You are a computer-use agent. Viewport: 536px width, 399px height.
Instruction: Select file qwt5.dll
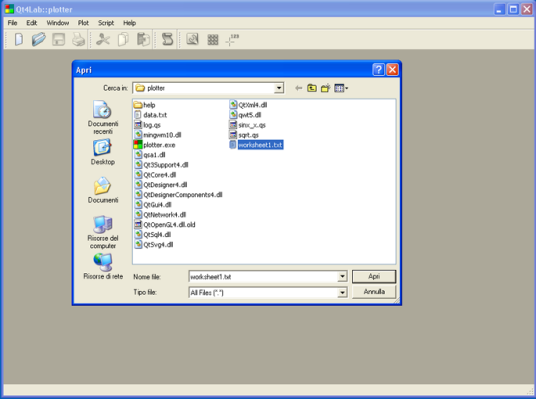point(245,115)
